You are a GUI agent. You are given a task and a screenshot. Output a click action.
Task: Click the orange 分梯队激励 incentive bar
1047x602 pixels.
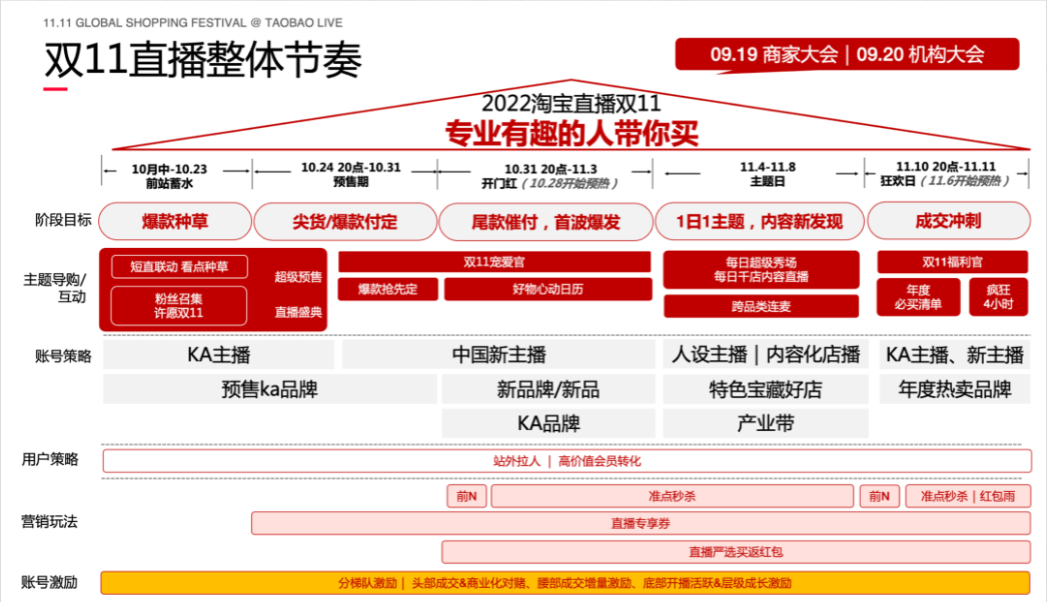pos(565,583)
